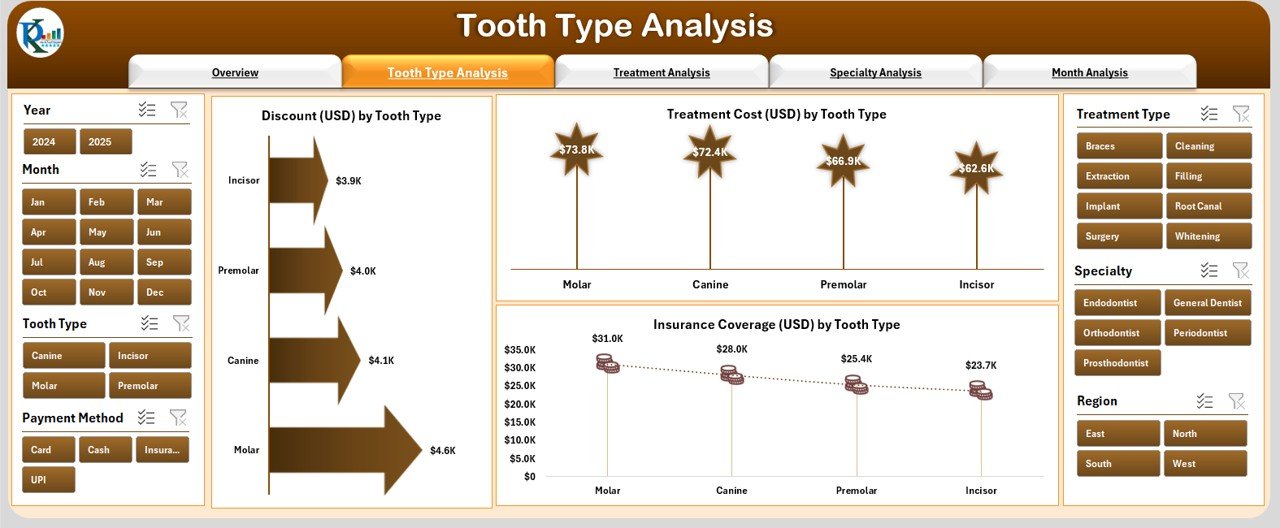1280x528 pixels.
Task: Select the Root Canal treatment button
Action: coord(1208,206)
